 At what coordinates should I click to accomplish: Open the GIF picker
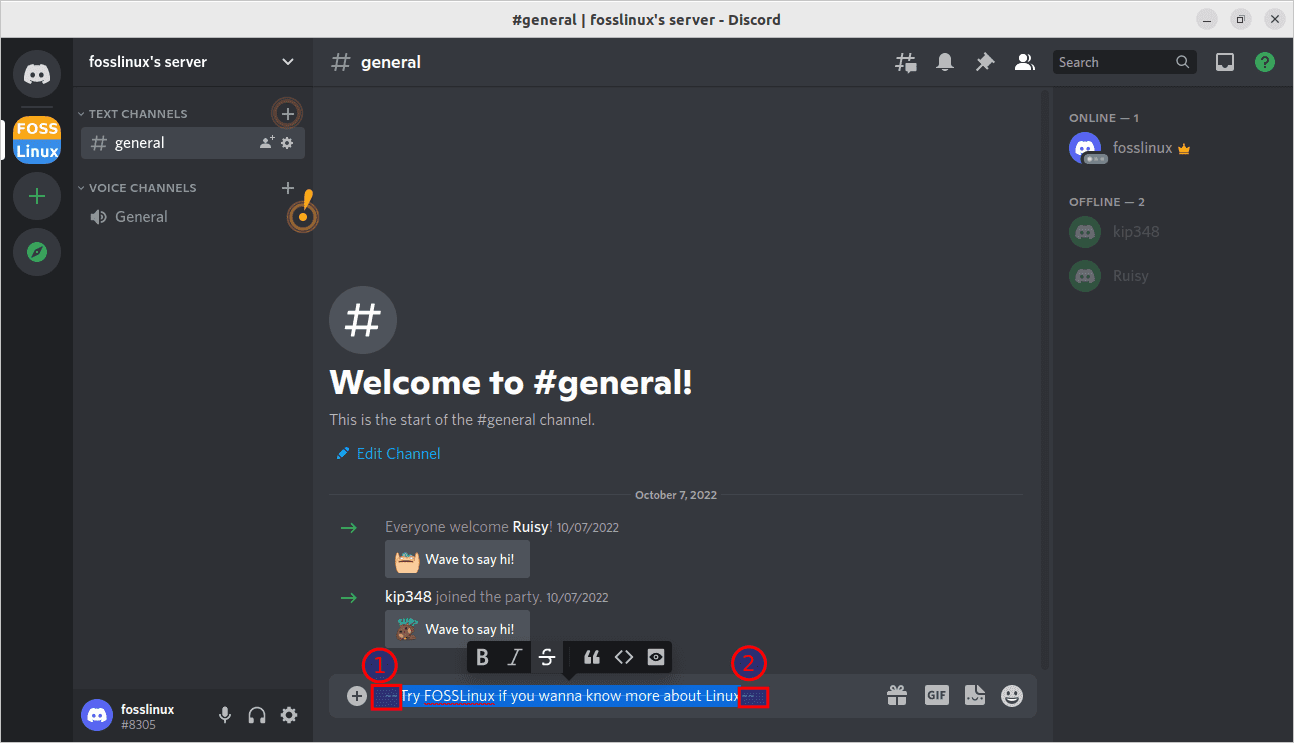(937, 695)
